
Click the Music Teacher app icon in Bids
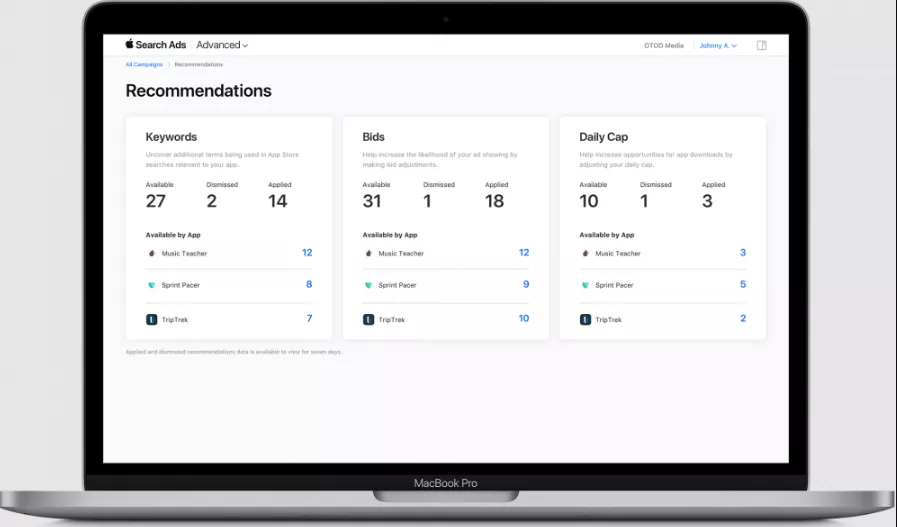pos(368,253)
